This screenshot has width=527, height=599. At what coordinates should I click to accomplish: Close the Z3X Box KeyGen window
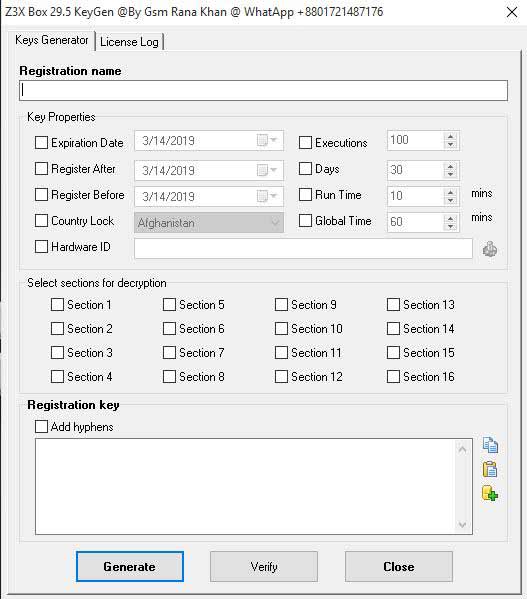coord(512,12)
